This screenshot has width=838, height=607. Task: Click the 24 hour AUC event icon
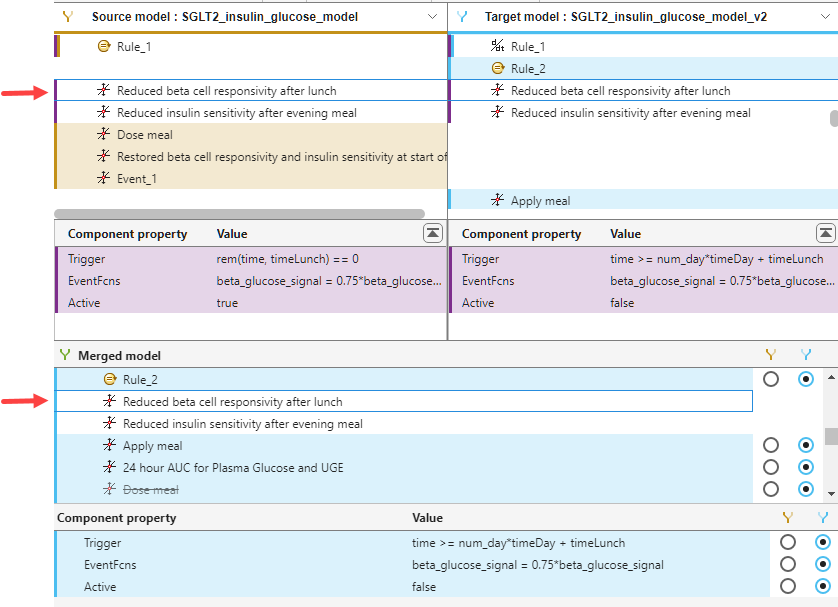click(110, 468)
